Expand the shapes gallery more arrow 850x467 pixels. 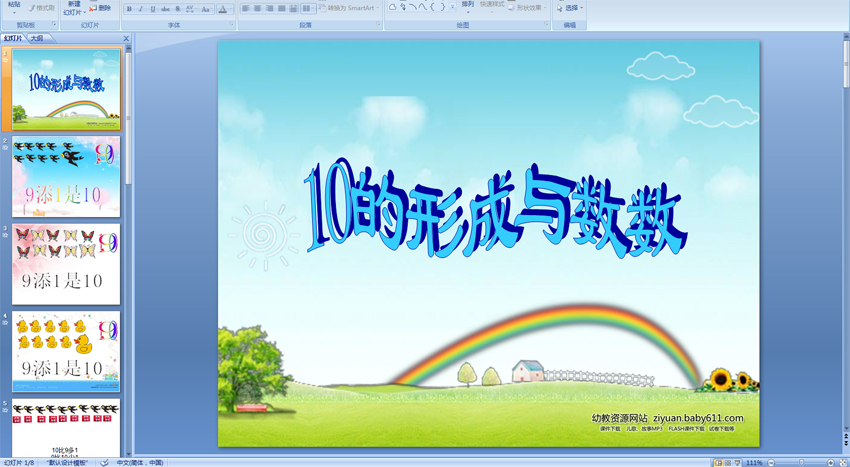[452, 8]
